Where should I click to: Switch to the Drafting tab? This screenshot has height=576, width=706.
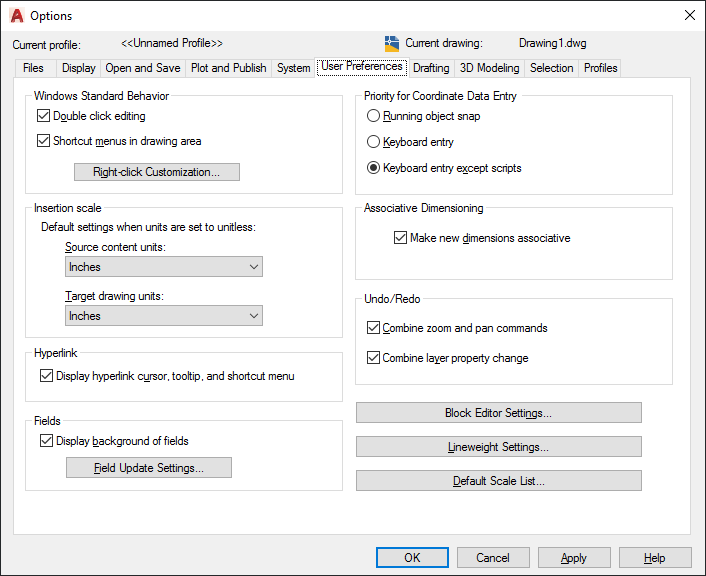(431, 68)
